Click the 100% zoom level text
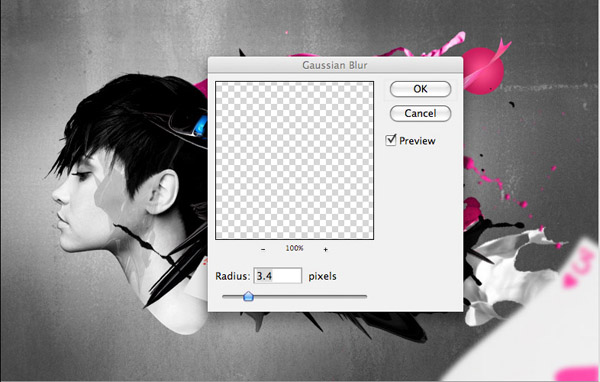The height and width of the screenshot is (382, 600). coord(294,248)
